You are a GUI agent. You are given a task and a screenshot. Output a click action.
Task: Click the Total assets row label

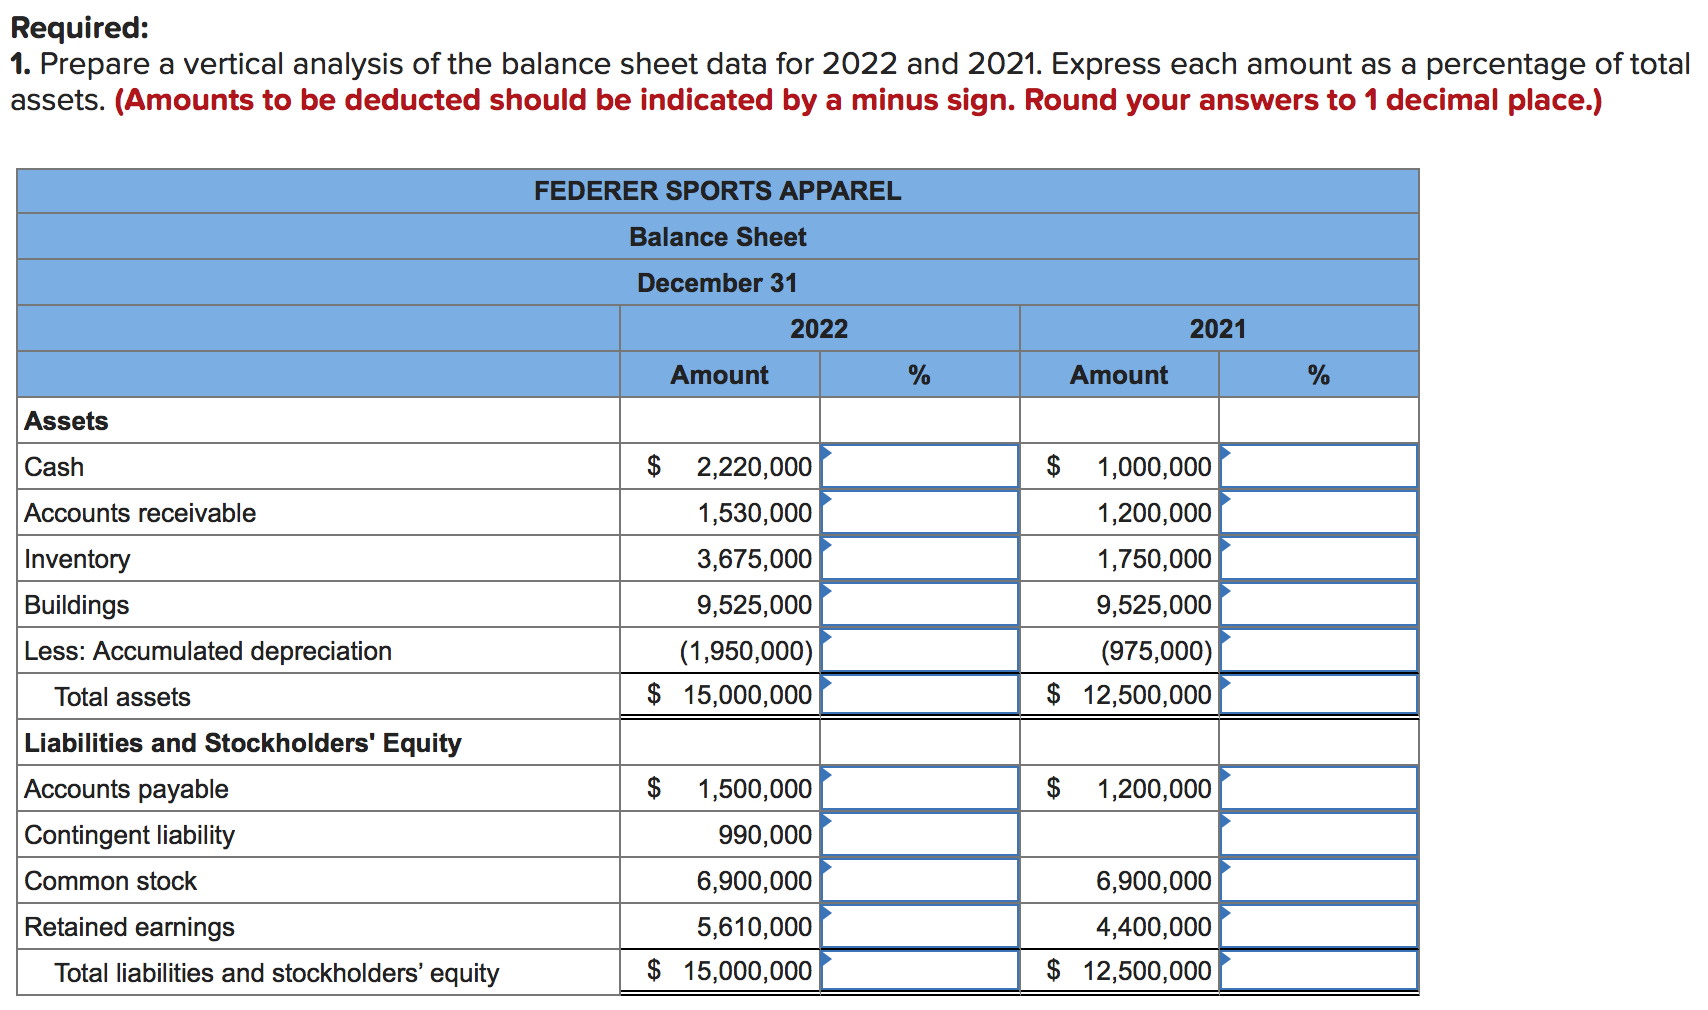[x=122, y=697]
